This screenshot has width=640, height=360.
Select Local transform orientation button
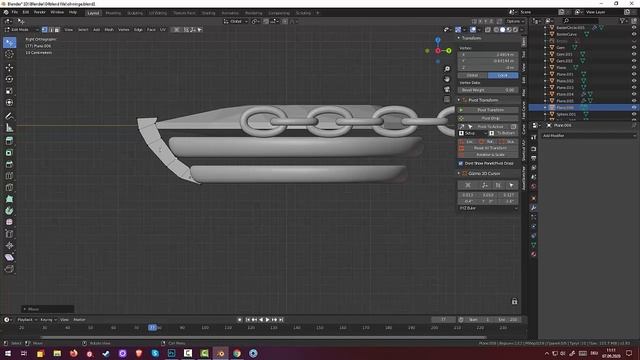(503, 76)
